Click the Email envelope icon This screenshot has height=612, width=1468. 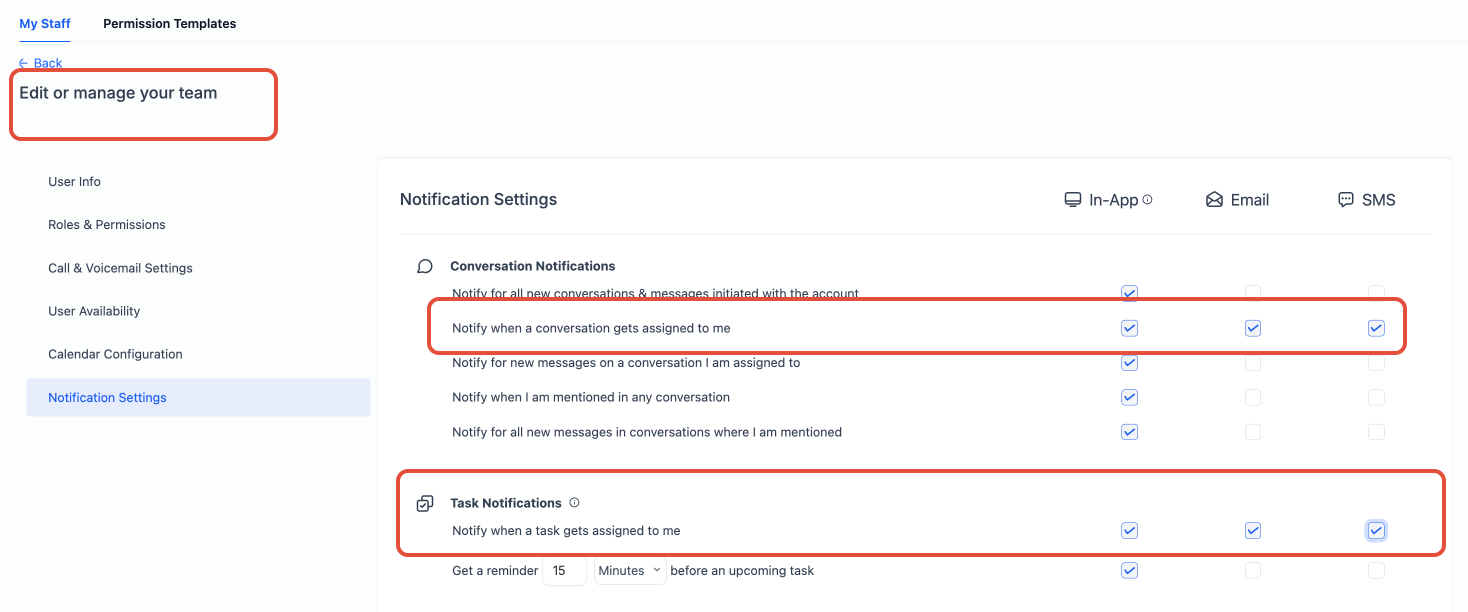click(x=1214, y=200)
